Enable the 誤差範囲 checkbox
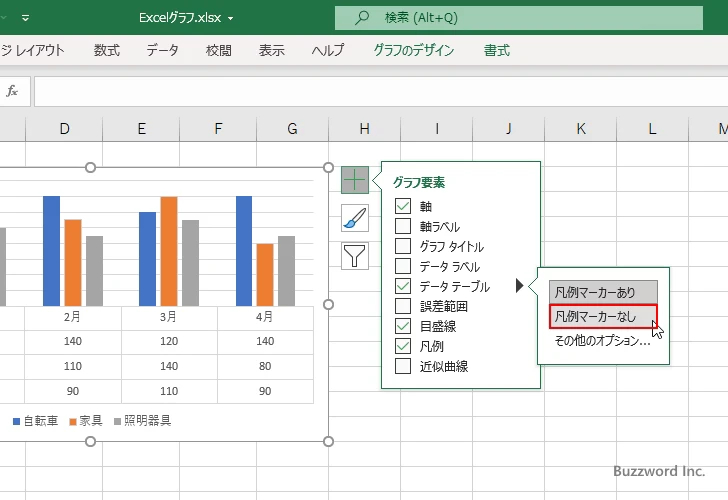Viewport: 728px width, 500px height. [x=403, y=306]
